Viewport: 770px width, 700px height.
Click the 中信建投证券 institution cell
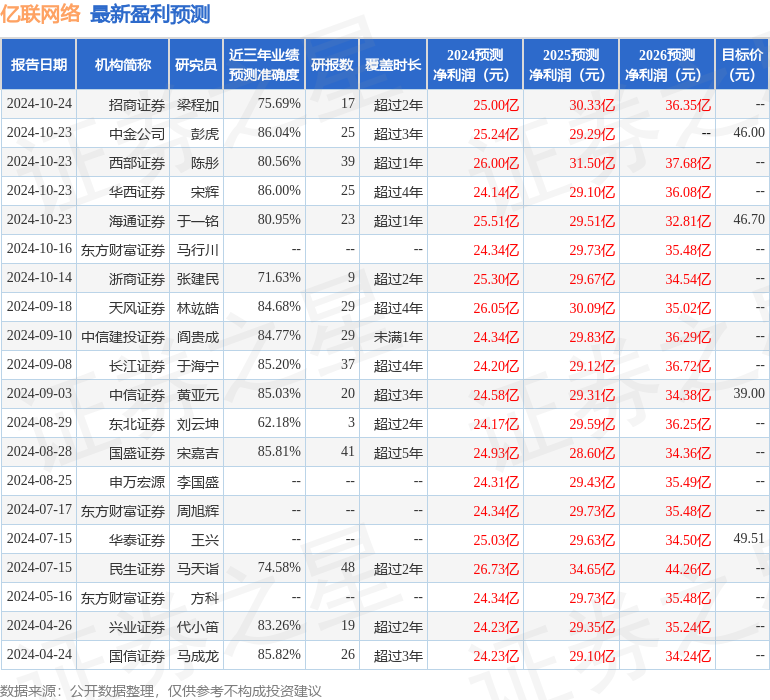123,337
